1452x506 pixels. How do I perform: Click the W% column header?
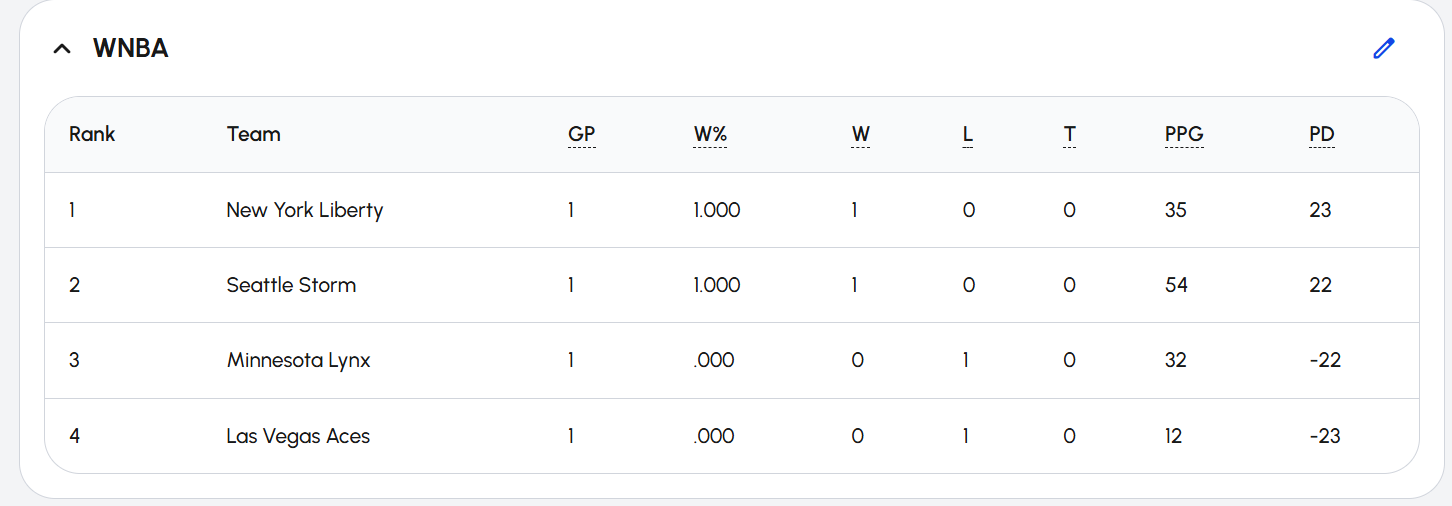[x=710, y=134]
